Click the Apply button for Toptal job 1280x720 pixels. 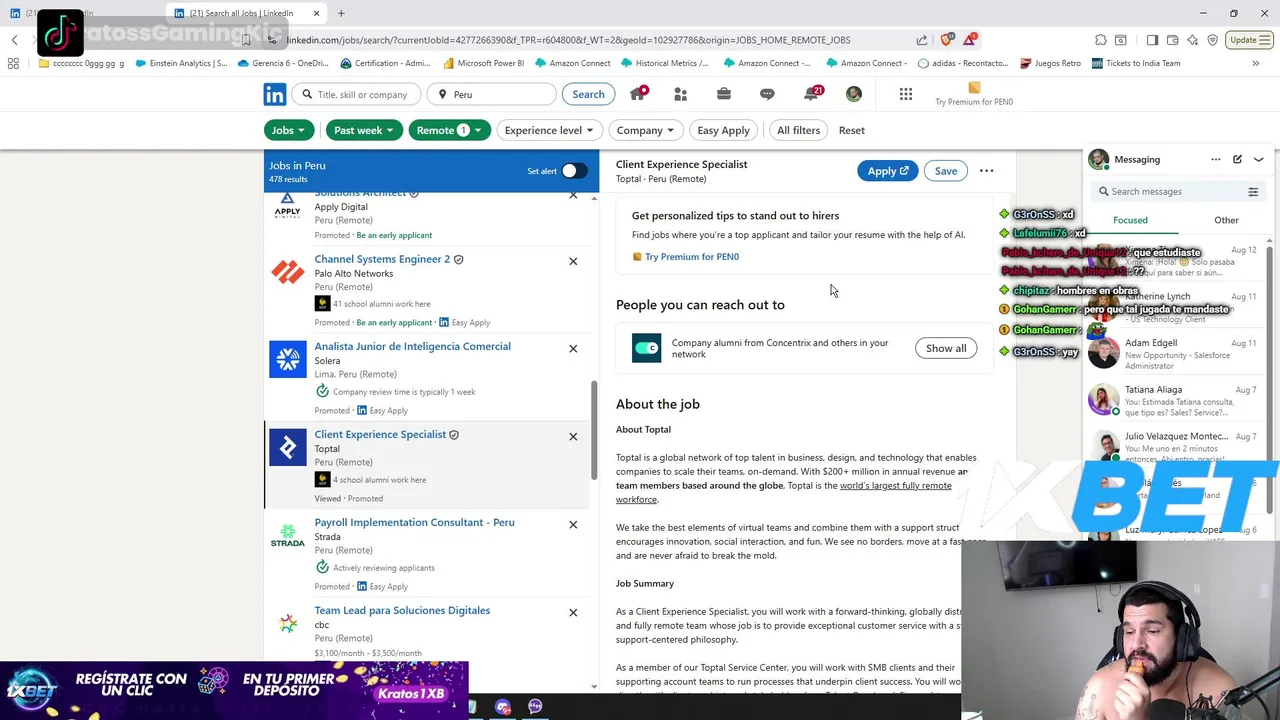887,171
